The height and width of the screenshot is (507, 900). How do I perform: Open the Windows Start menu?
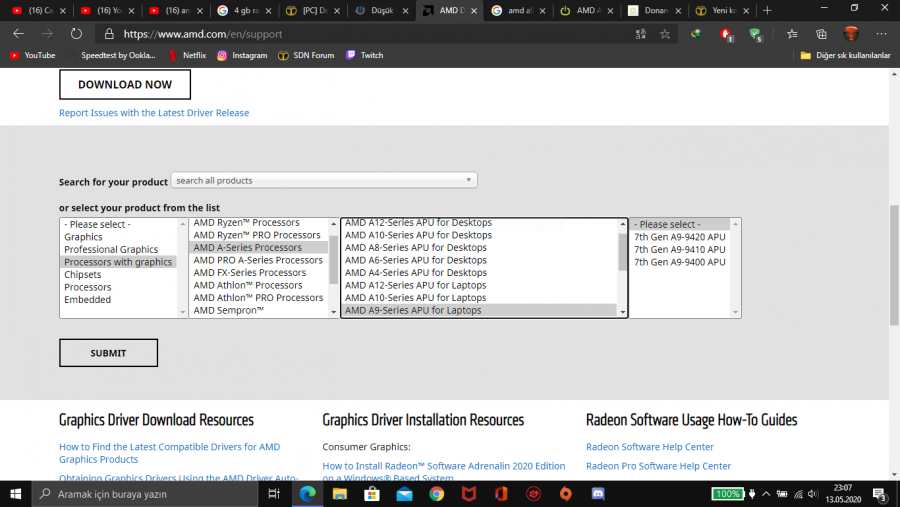[x=15, y=494]
